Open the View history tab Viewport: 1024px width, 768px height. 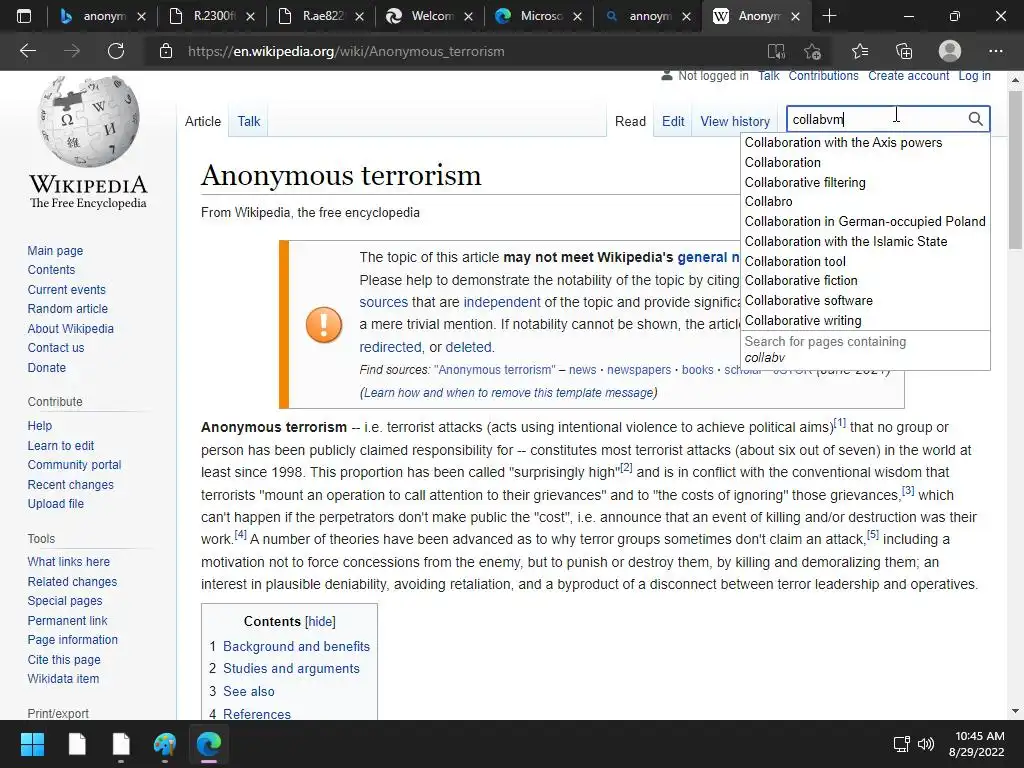735,121
